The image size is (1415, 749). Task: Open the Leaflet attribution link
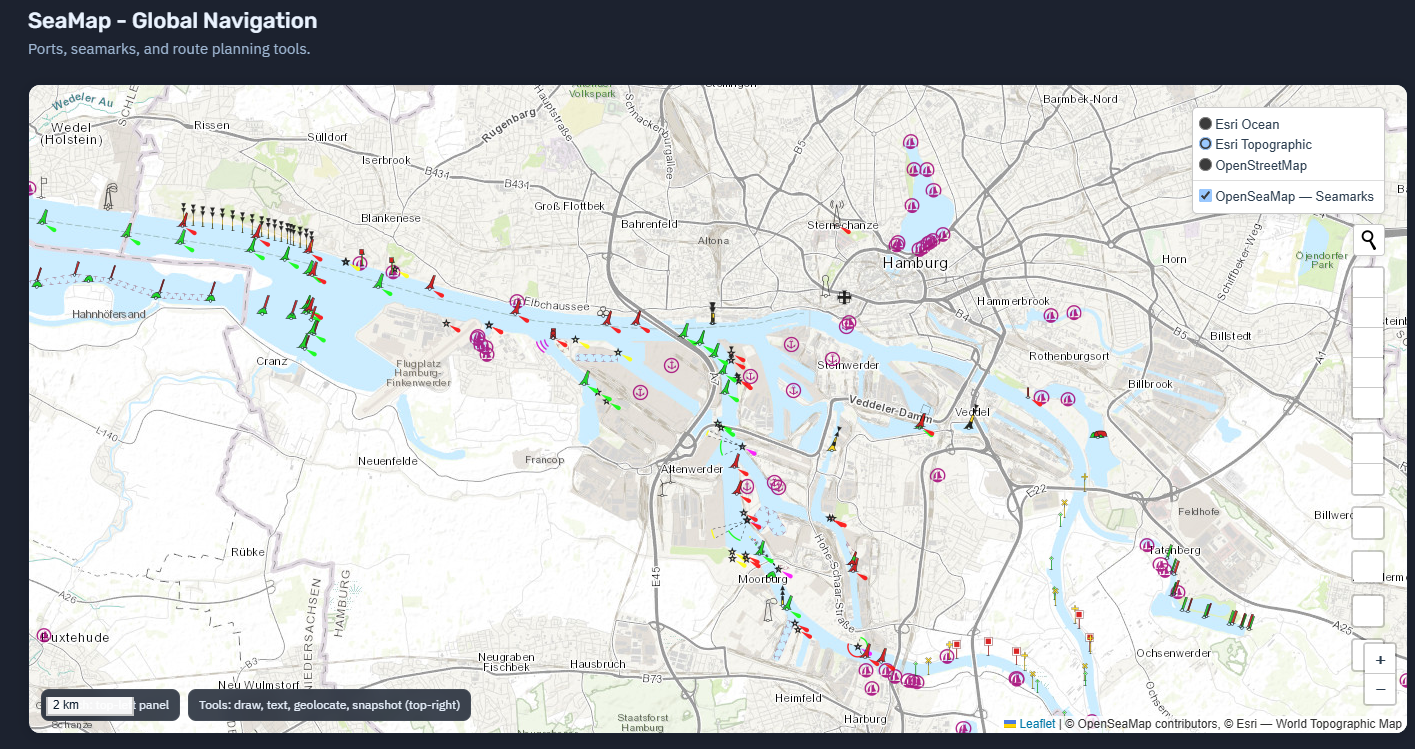click(1036, 724)
